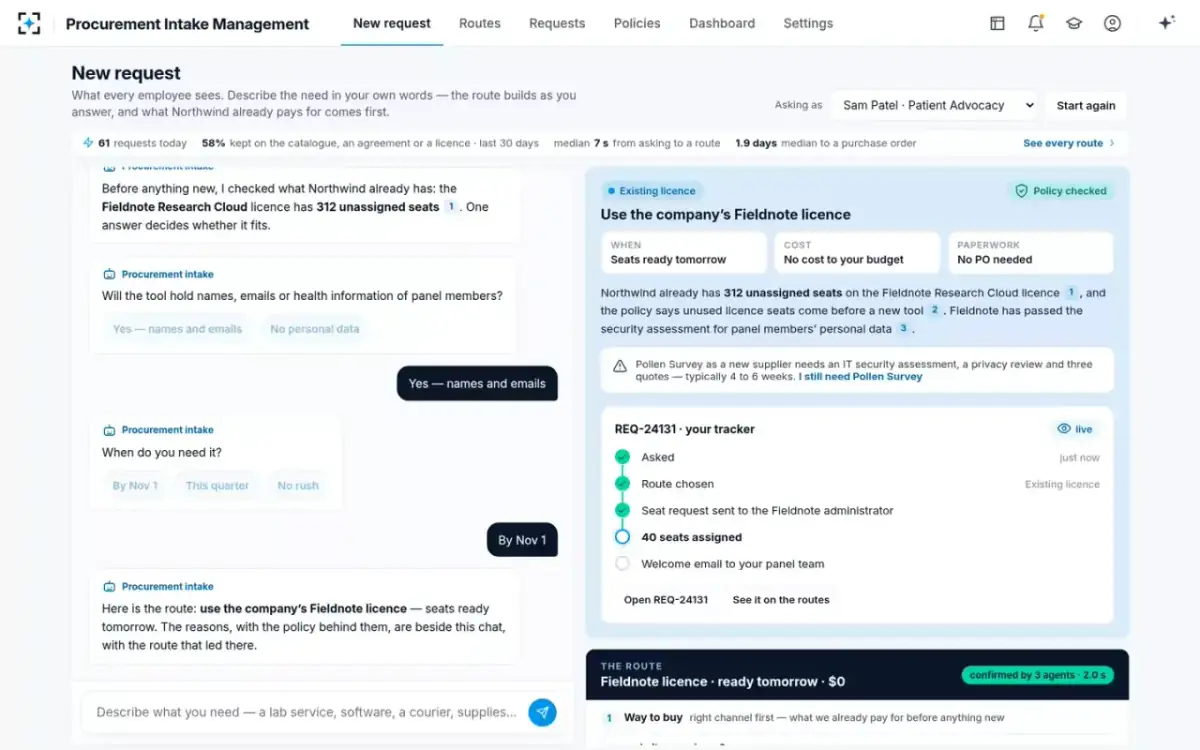Click See it on the routes button

coord(781,600)
